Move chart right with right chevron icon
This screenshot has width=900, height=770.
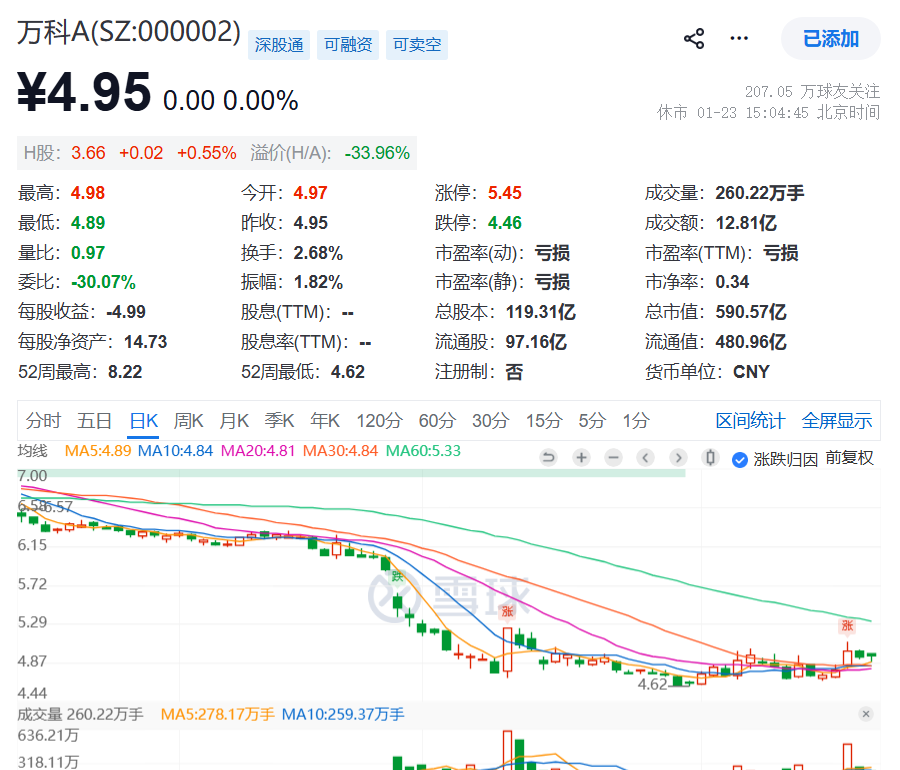click(678, 458)
